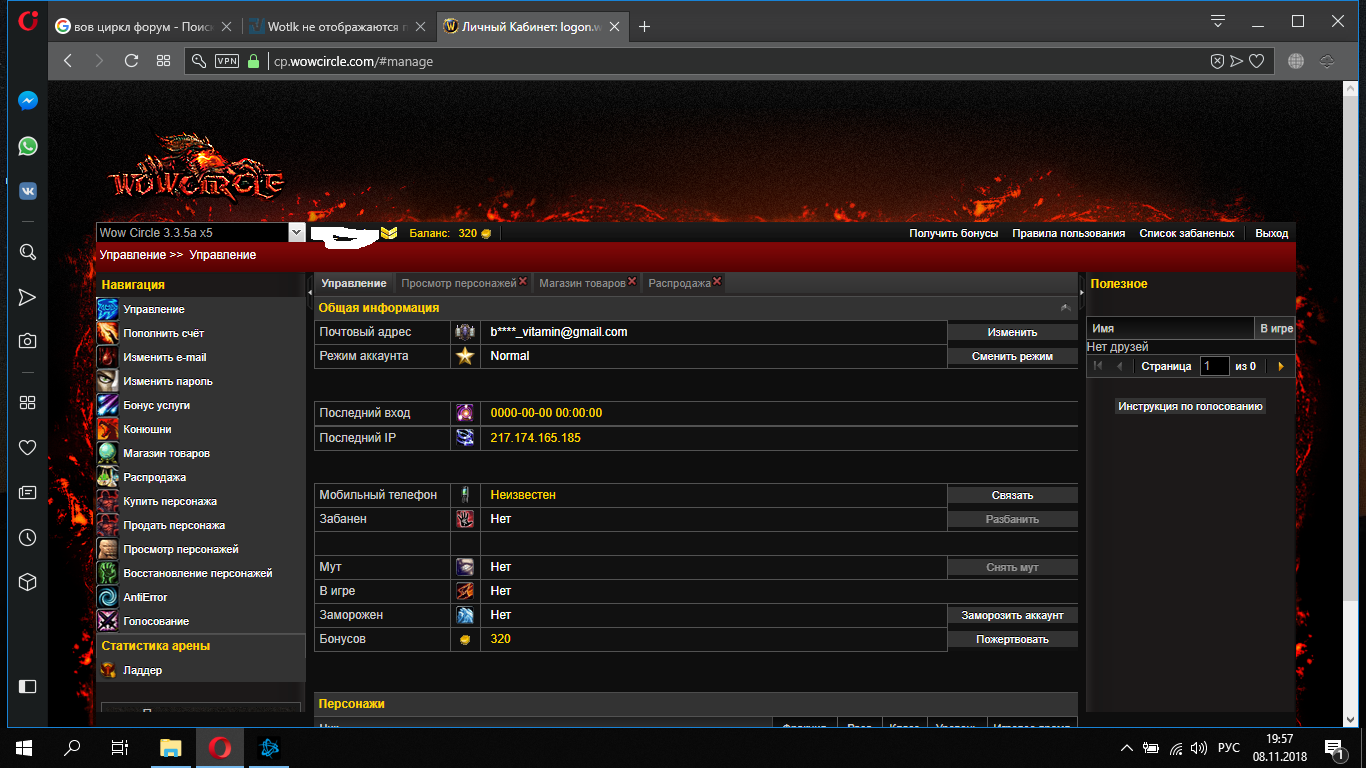This screenshot has width=1366, height=768.
Task: Show hidden system tray icons
Action: [1127, 747]
